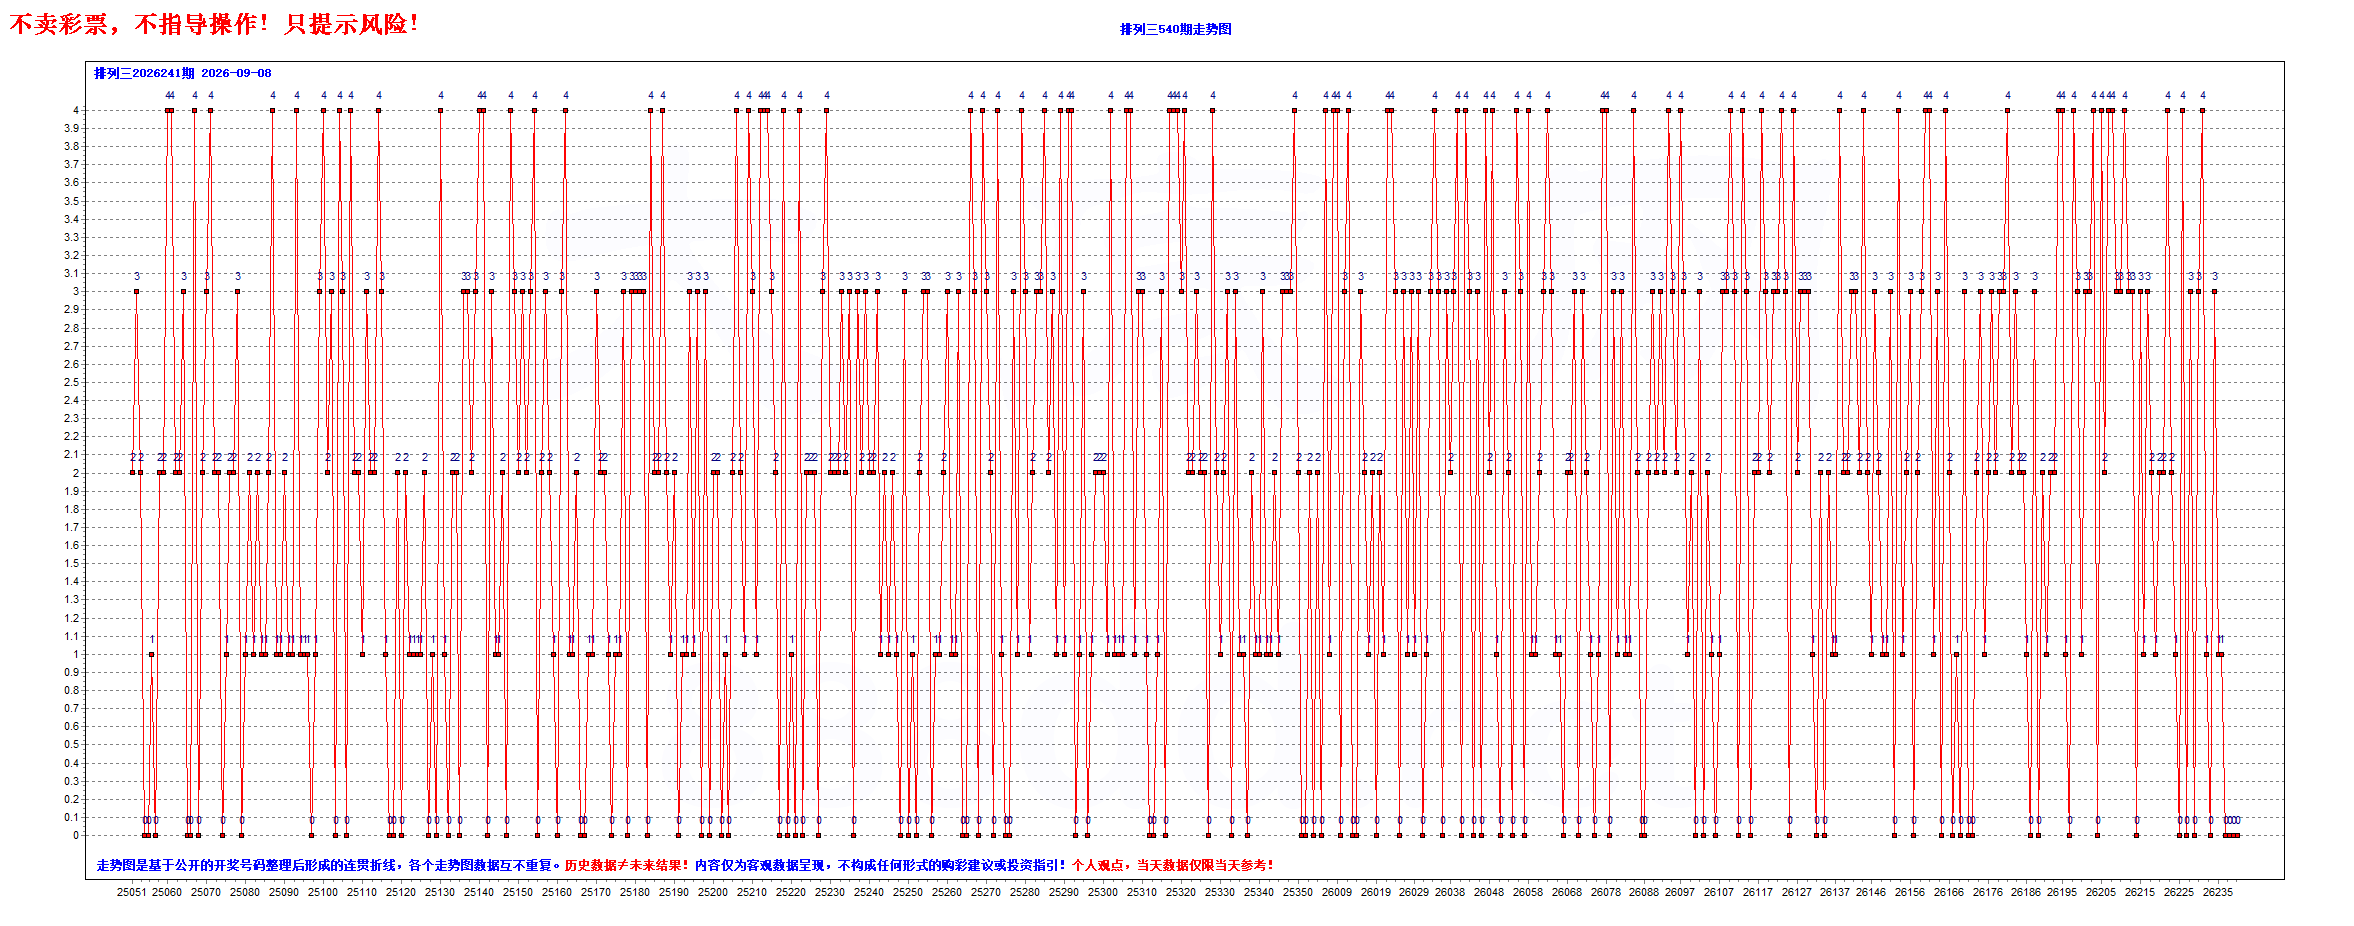
Task: Click the footer text starting with 走势图是基于公开的开奖号码
Action: 330,865
